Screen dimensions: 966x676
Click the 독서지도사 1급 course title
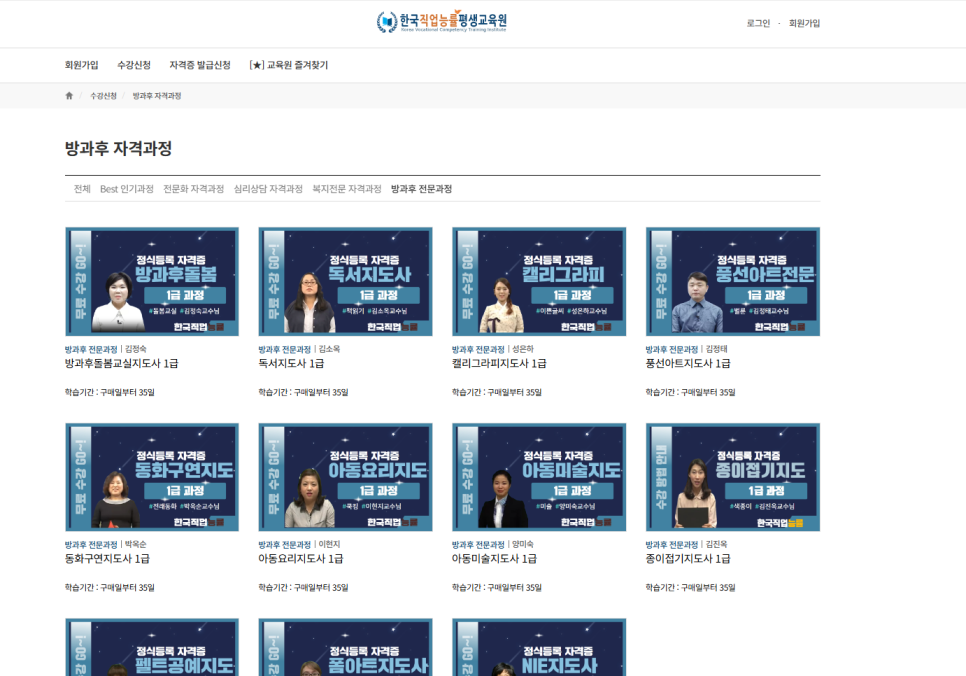(291, 364)
